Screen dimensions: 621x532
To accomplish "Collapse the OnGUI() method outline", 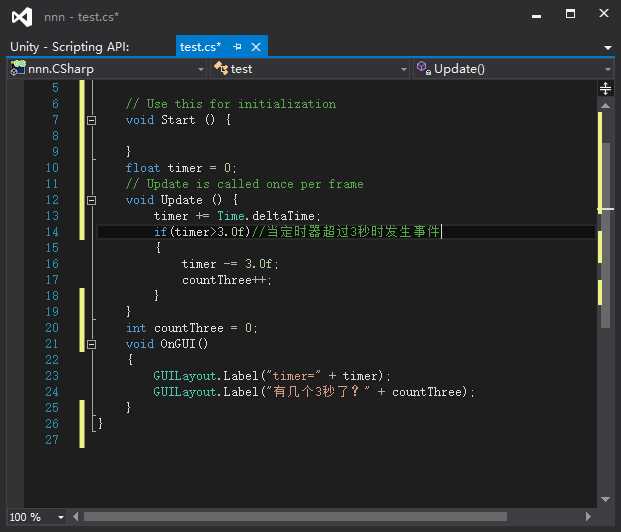I will tap(91, 344).
